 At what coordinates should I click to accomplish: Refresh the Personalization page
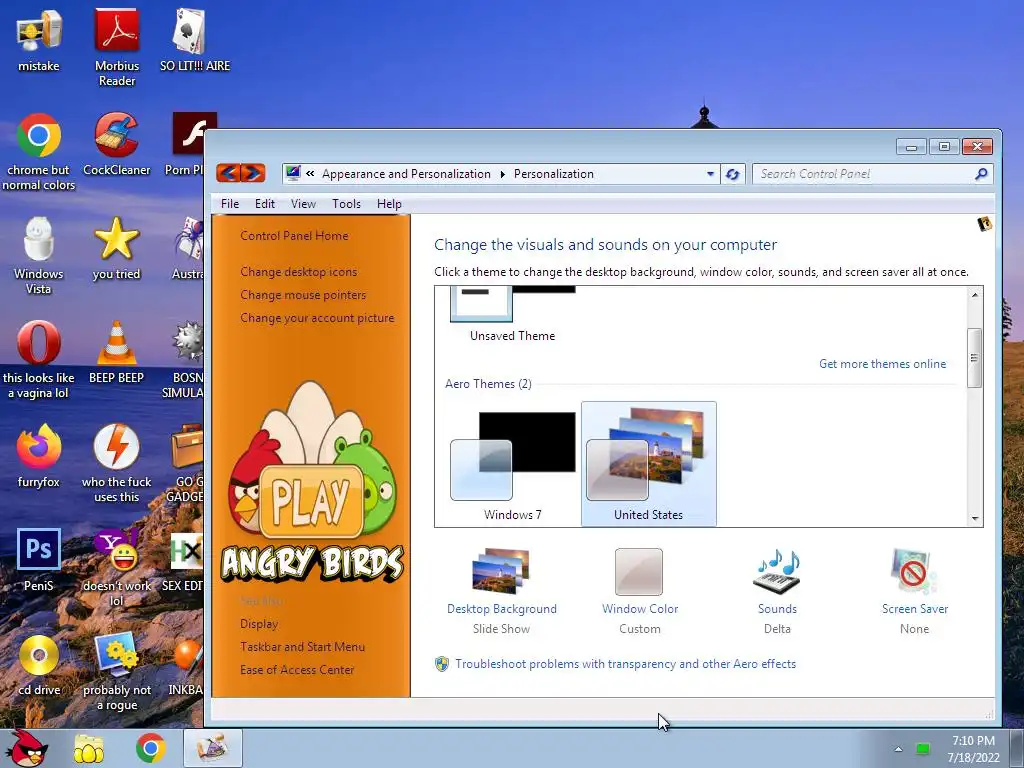pyautogui.click(x=733, y=174)
